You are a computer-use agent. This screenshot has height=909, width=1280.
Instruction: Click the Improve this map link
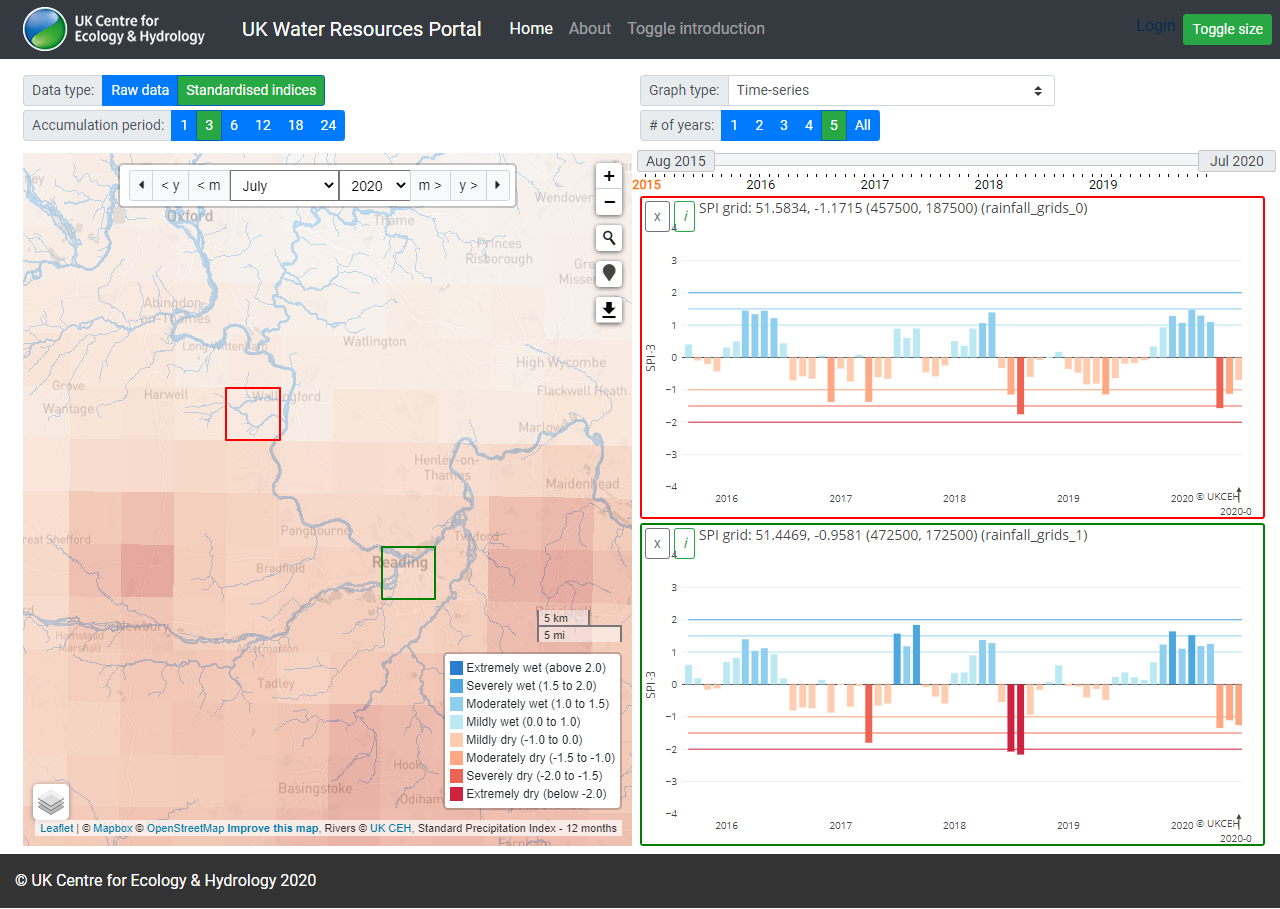[x=272, y=828]
